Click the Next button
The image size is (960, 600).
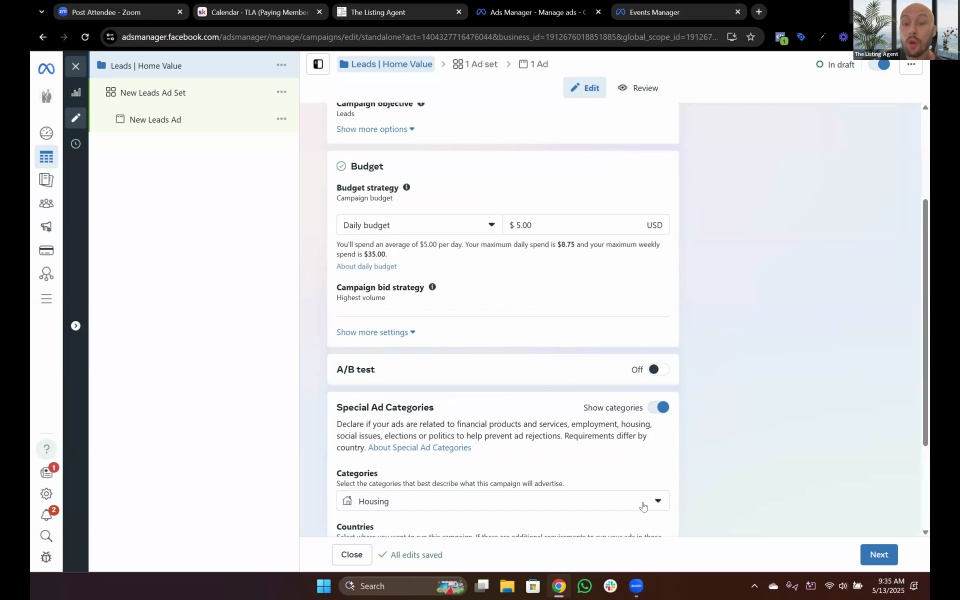click(x=879, y=555)
